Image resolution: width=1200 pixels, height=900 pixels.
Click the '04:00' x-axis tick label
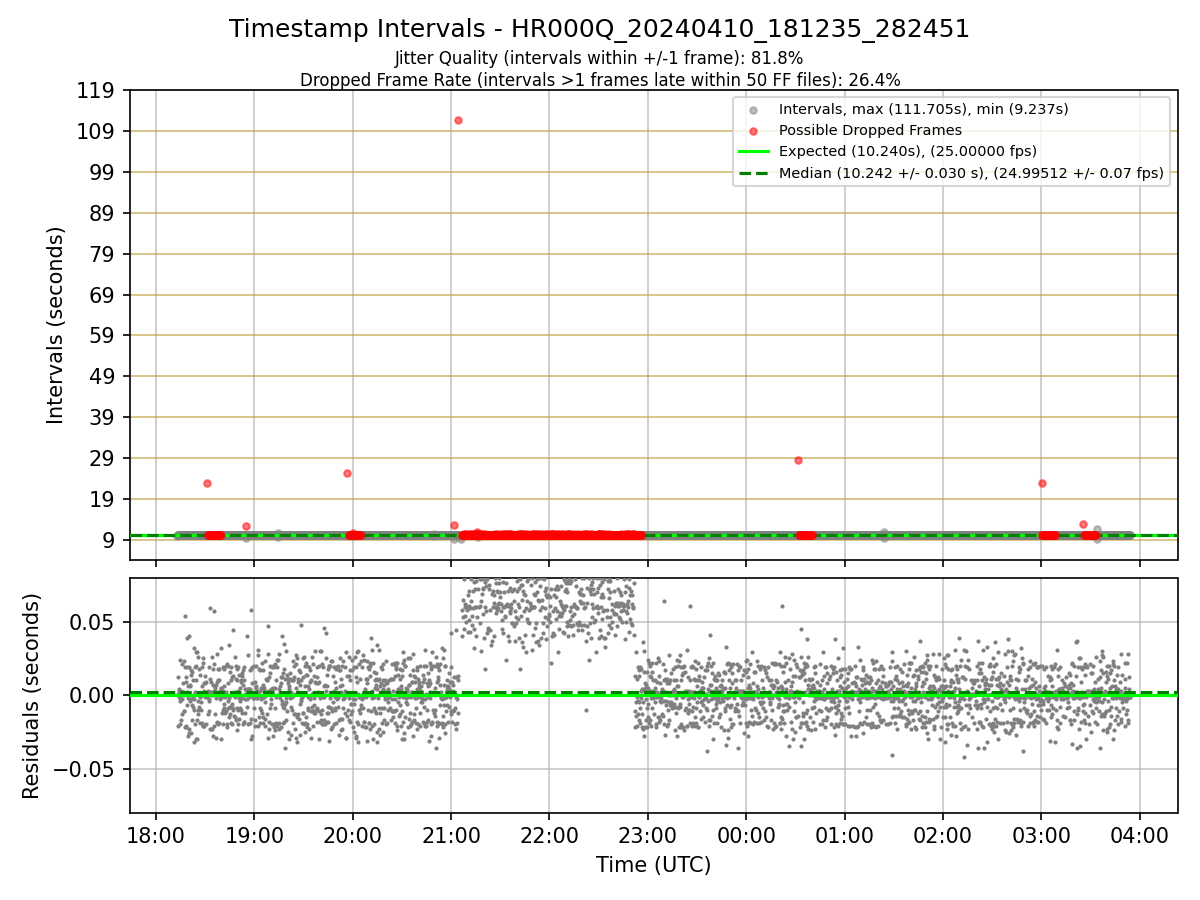point(1140,834)
